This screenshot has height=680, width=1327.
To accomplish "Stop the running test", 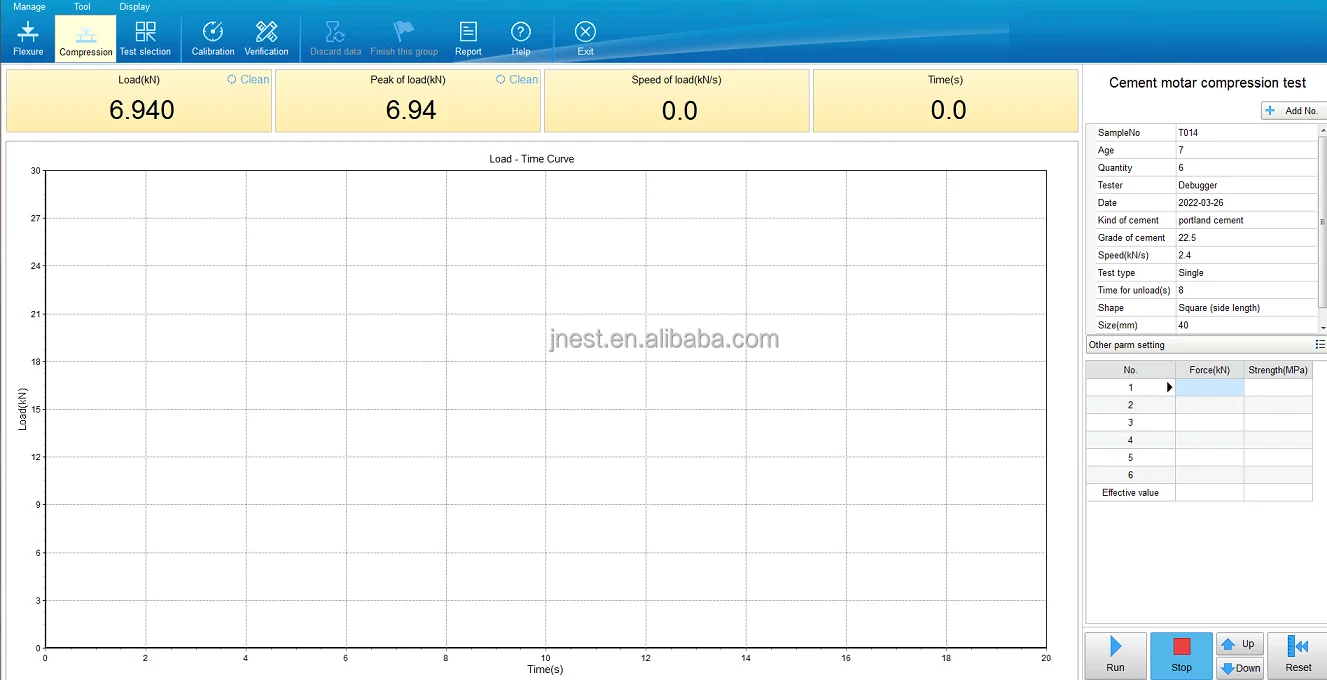I will click(1181, 655).
